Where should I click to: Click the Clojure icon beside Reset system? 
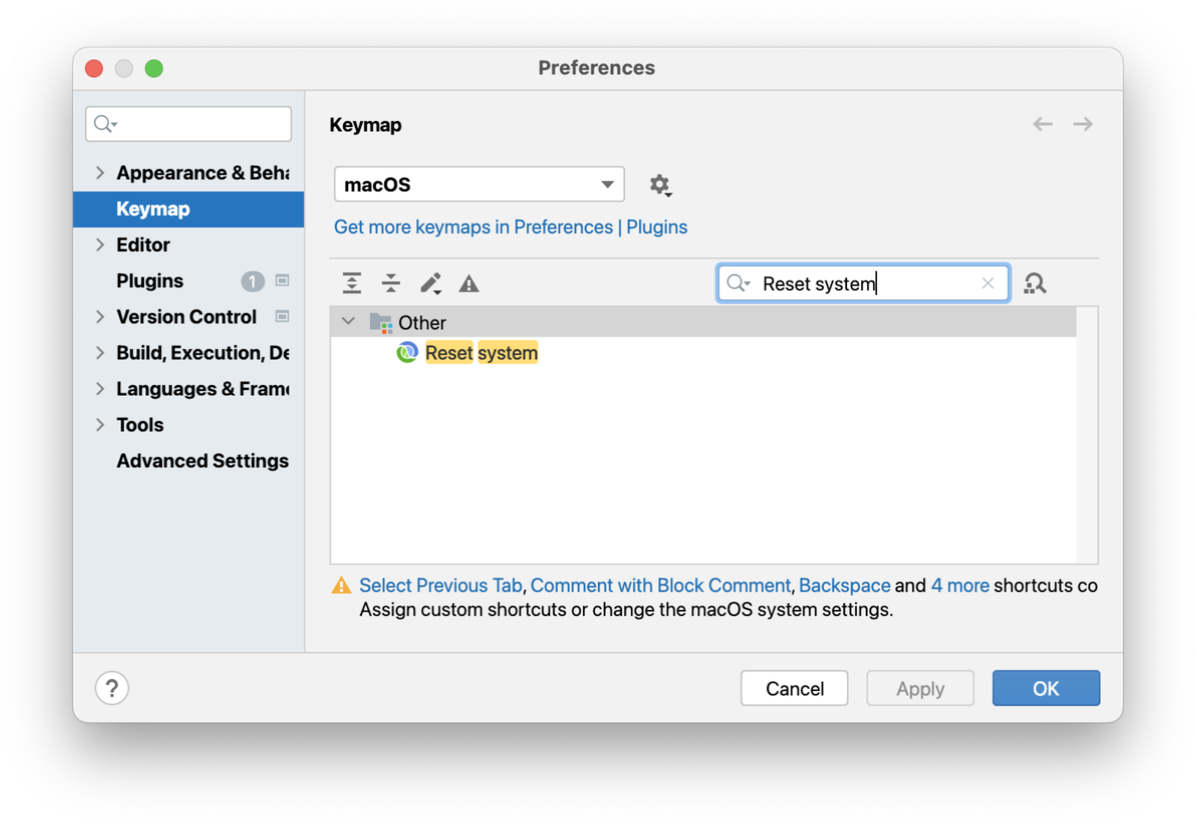coord(407,352)
